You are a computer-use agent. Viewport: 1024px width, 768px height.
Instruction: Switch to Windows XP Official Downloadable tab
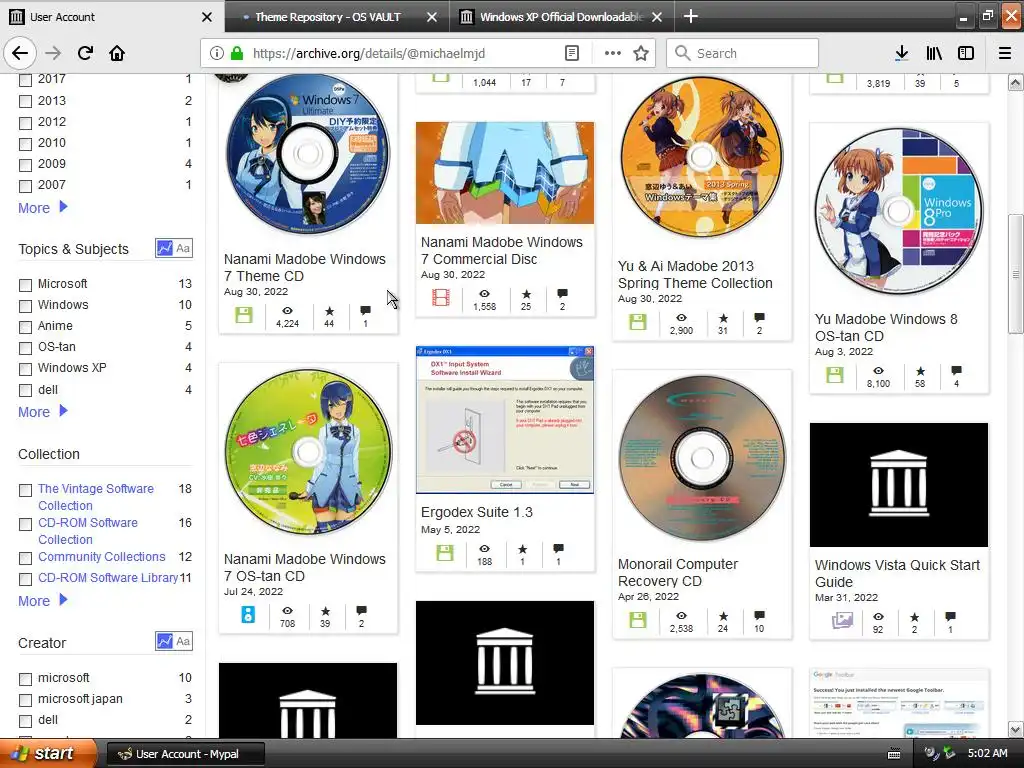pos(562,17)
